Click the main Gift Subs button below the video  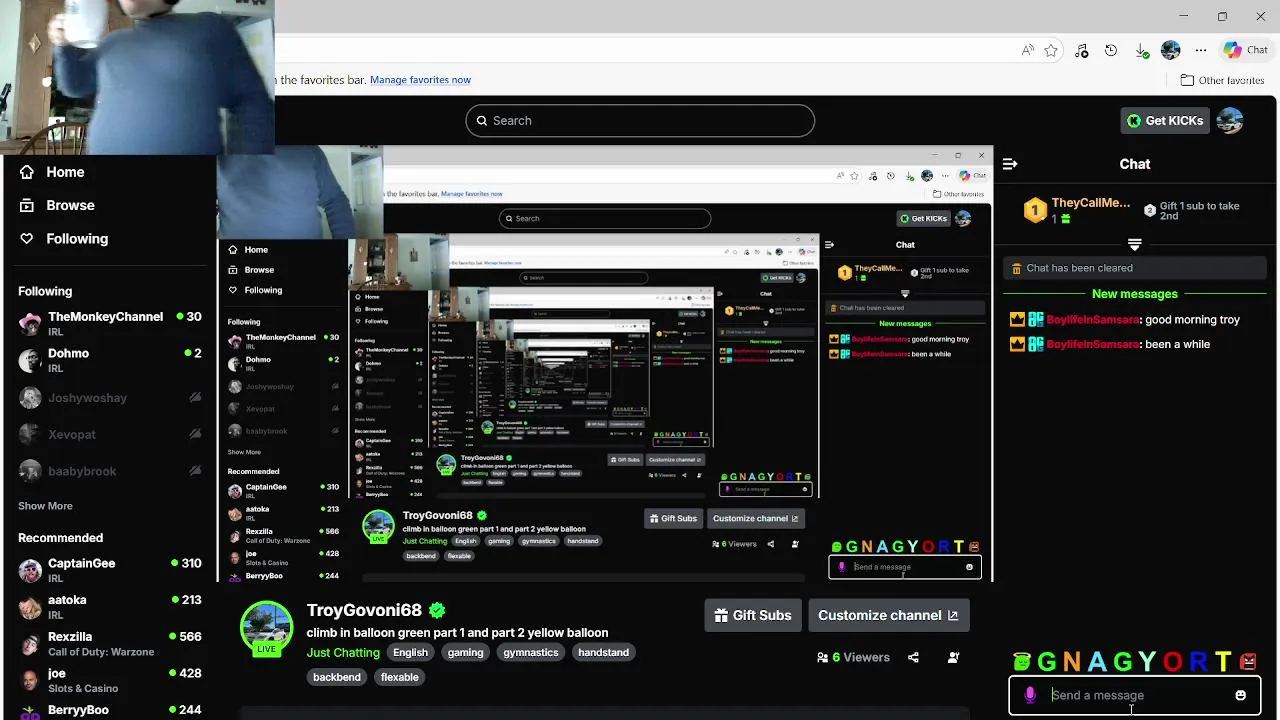pos(752,615)
